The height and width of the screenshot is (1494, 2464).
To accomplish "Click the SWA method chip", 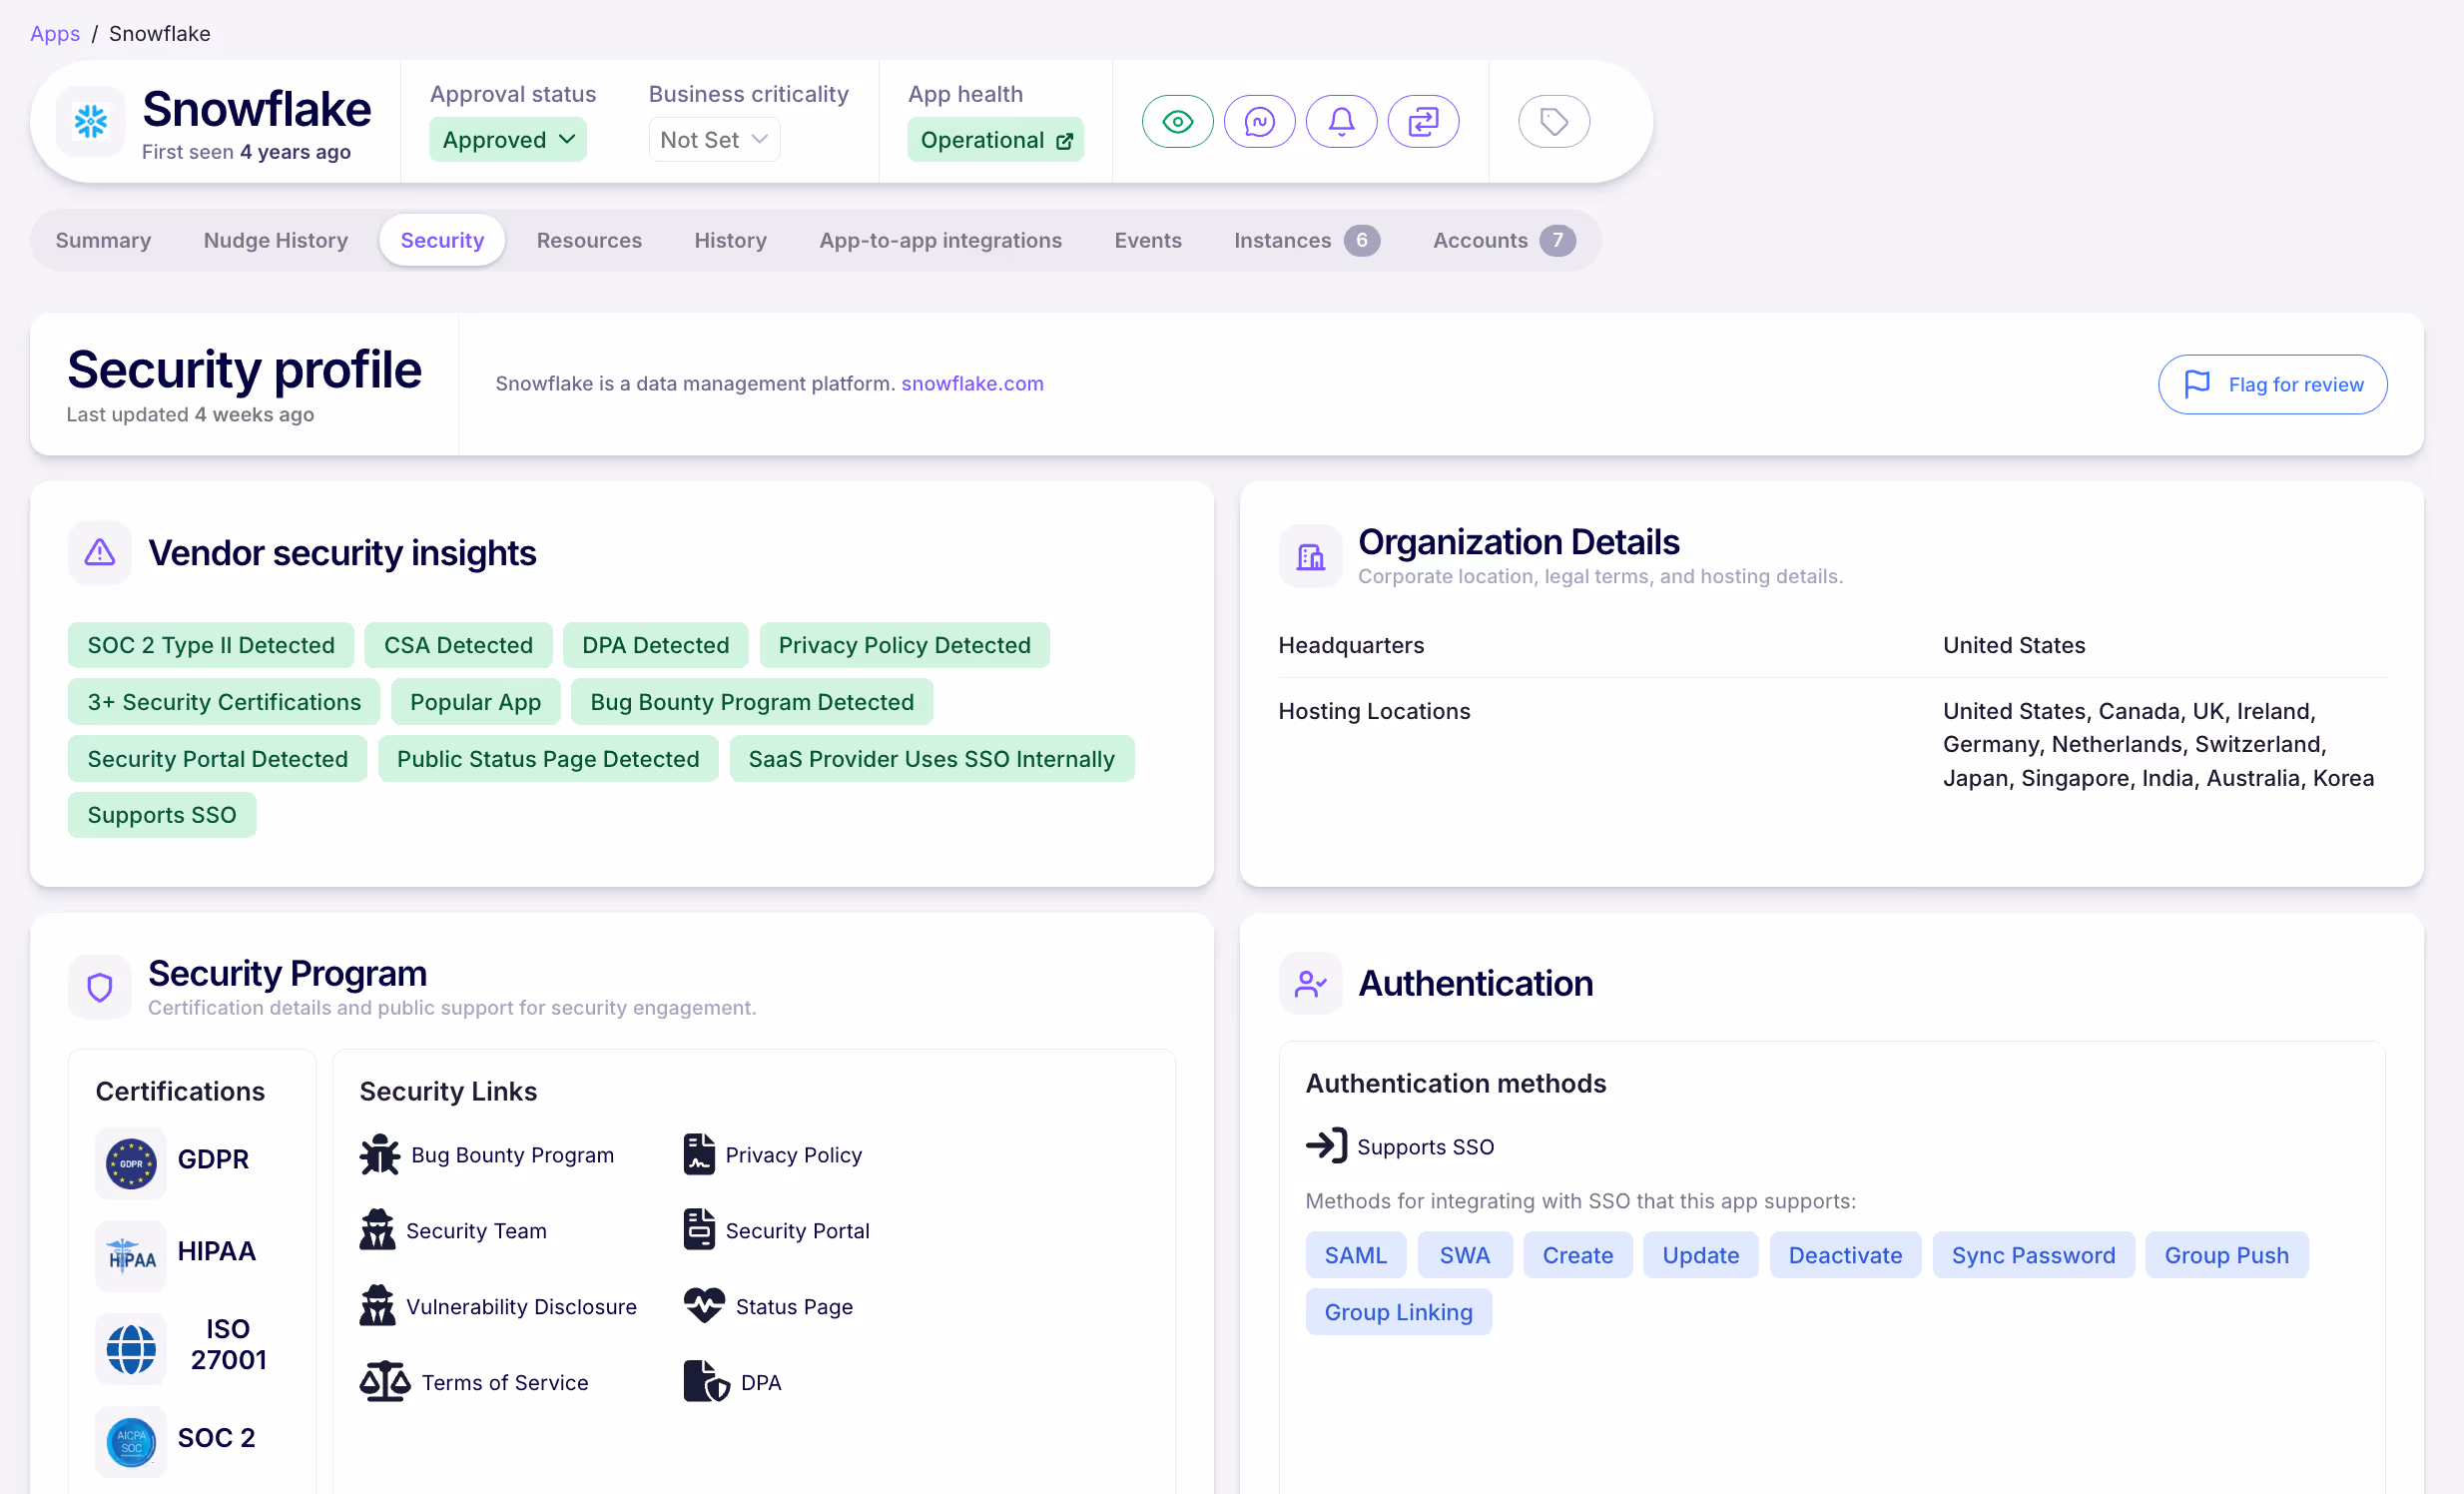I will 1465,1256.
